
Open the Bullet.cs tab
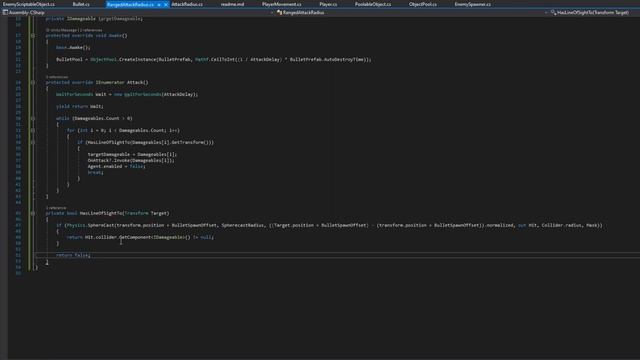81,4
